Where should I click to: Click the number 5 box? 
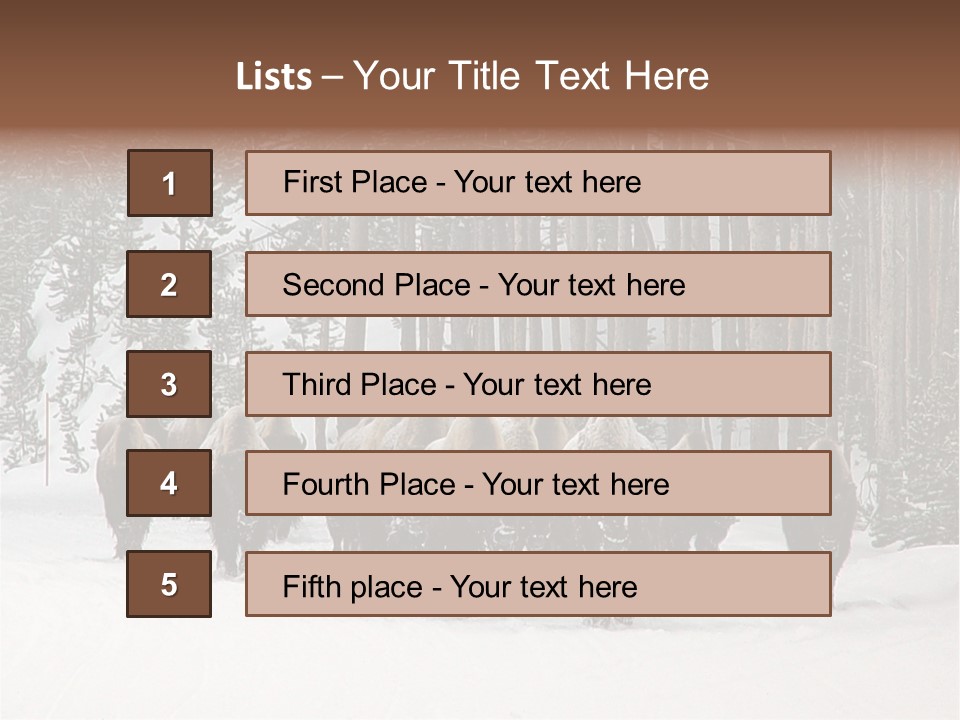[x=169, y=584]
